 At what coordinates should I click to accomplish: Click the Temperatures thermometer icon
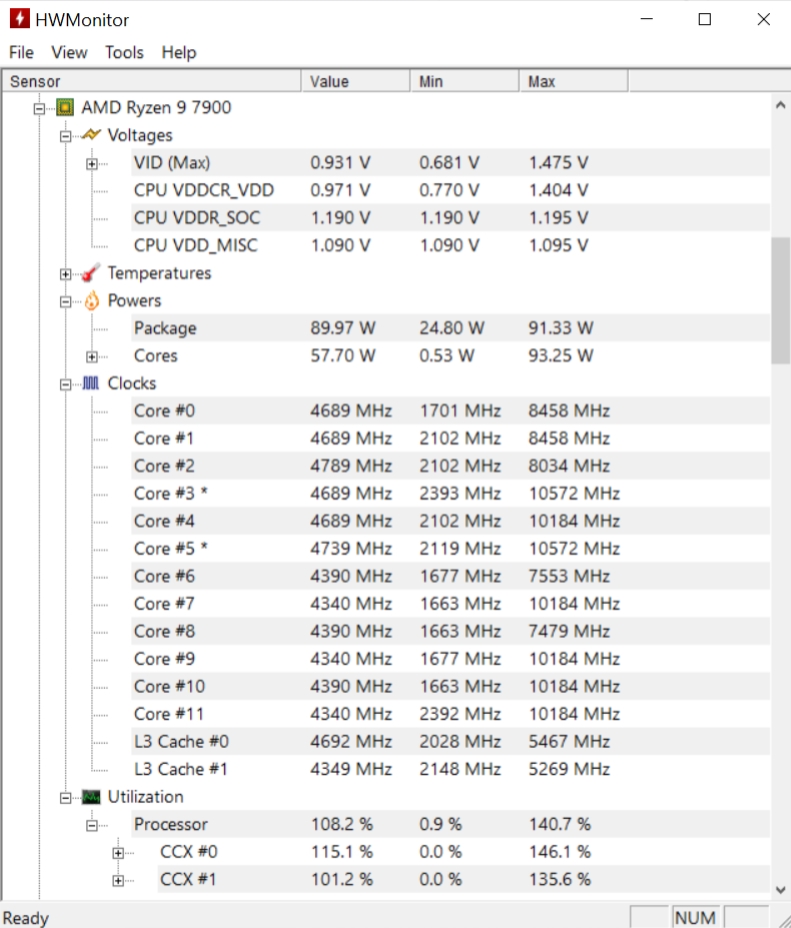click(x=92, y=273)
